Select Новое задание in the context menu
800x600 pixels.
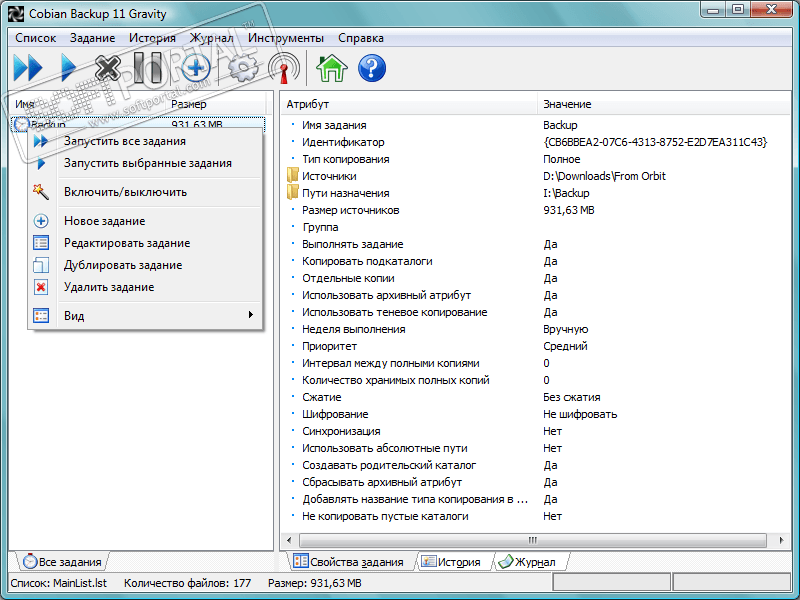(145, 221)
